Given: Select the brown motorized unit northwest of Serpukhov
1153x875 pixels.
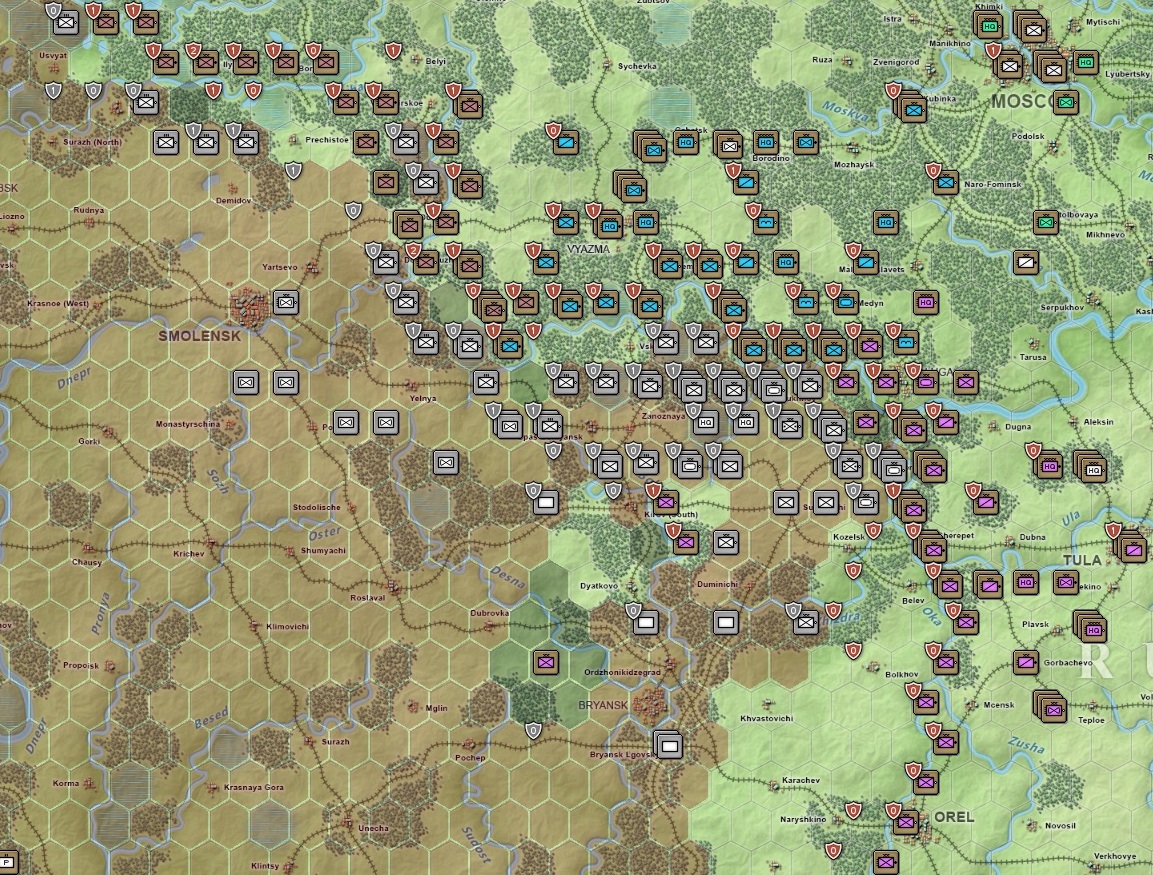Looking at the screenshot, I should pyautogui.click(x=1026, y=262).
